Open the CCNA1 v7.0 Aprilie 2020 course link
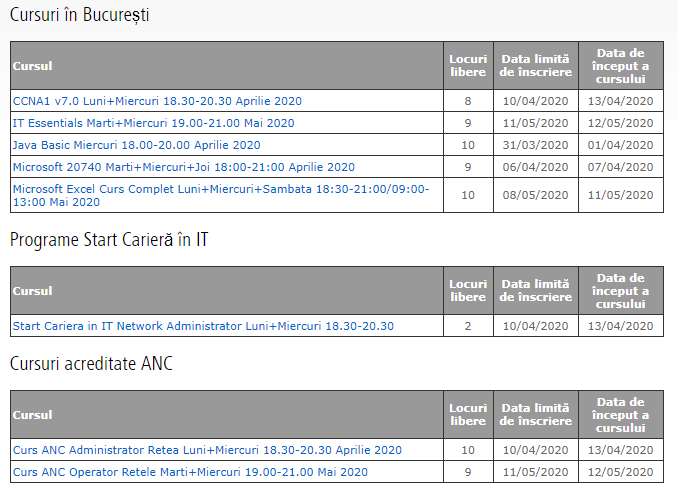Image resolution: width=678 pixels, height=491 pixels. click(157, 101)
